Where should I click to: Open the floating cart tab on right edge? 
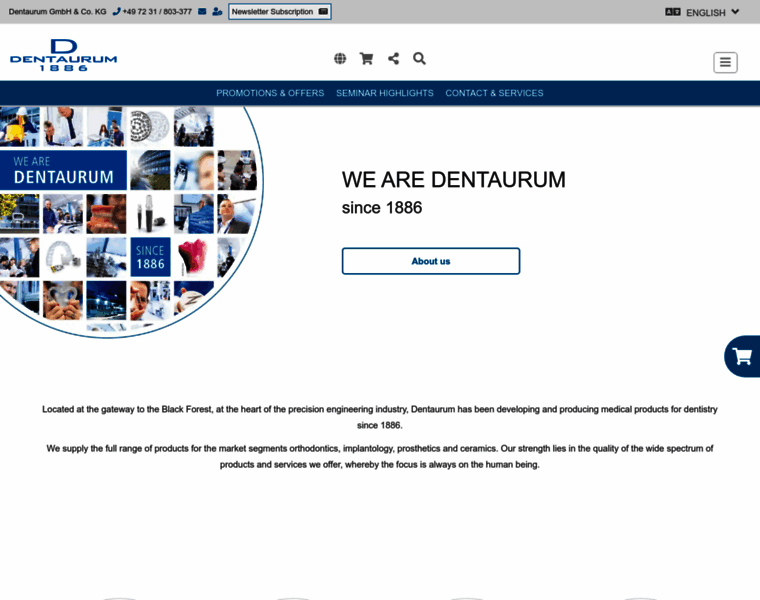click(x=742, y=356)
